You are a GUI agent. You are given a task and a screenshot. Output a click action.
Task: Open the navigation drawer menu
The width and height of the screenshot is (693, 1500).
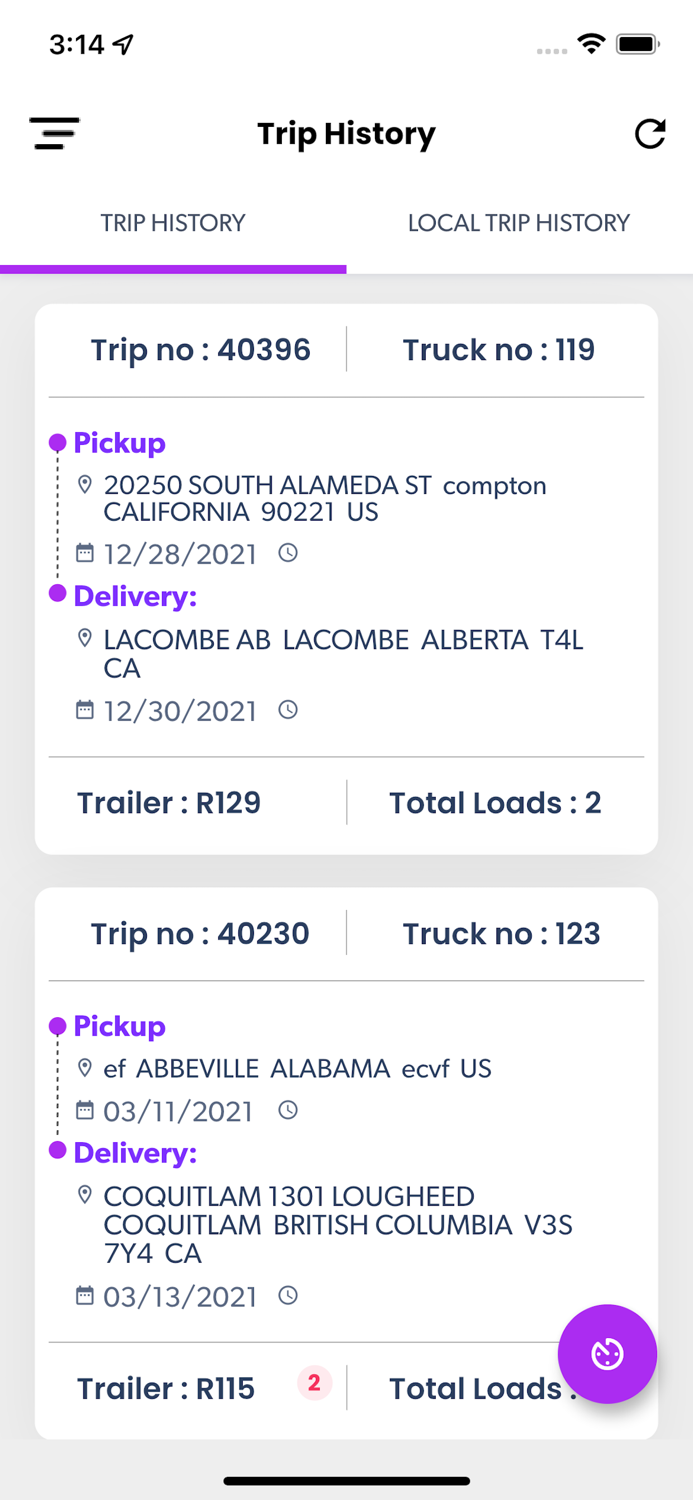(54, 133)
